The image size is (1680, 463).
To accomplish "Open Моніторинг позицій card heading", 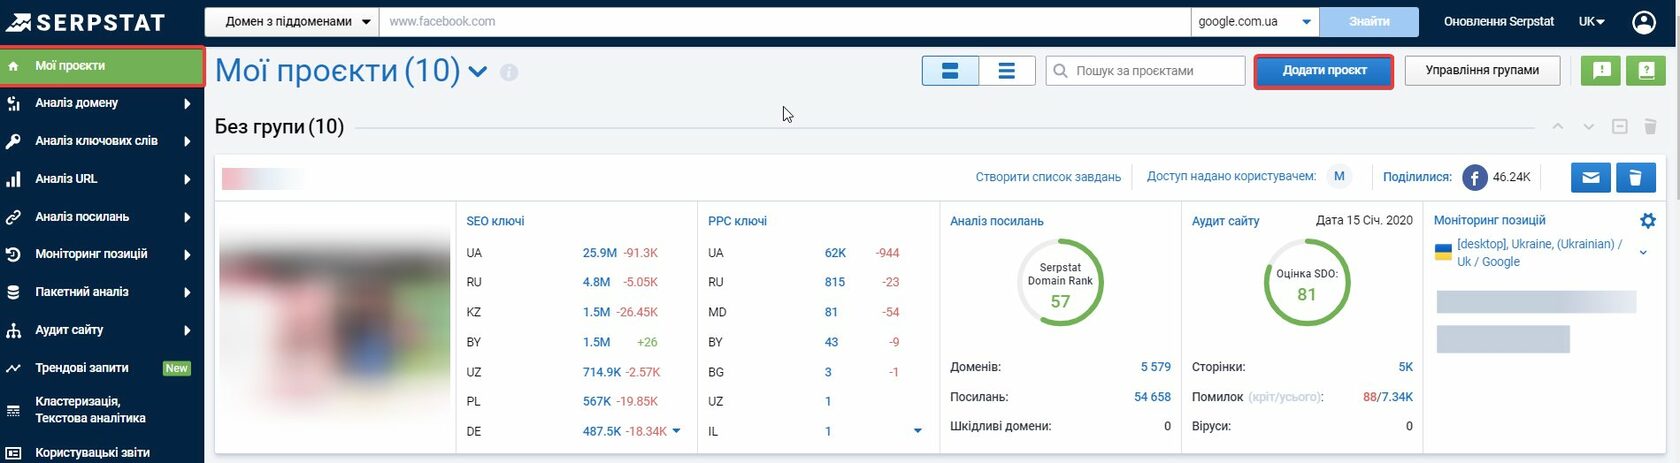I will click(x=1489, y=220).
